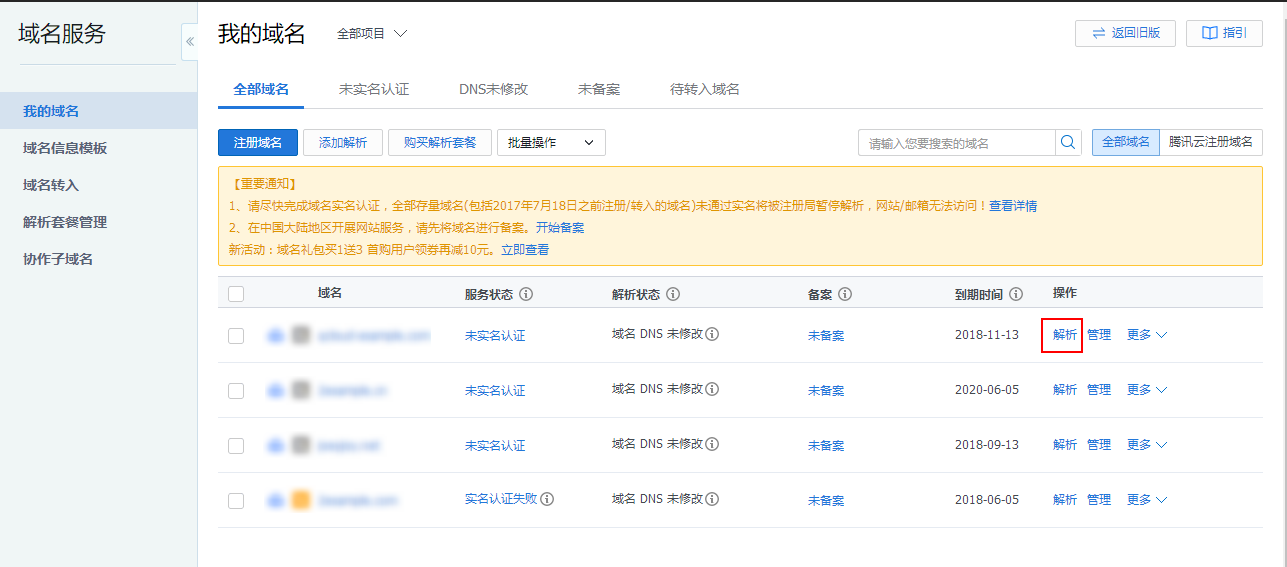This screenshot has height=567, width=1287.
Task: Click 解析 in the 2018-11-13 row
Action: click(1065, 335)
